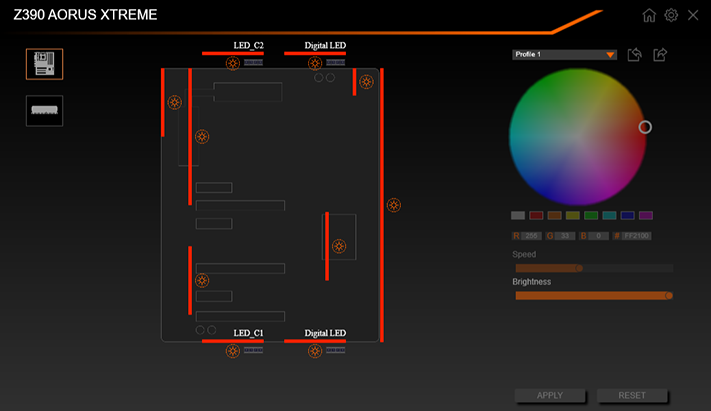
Task: Choose the blue color swatch
Action: (x=628, y=215)
